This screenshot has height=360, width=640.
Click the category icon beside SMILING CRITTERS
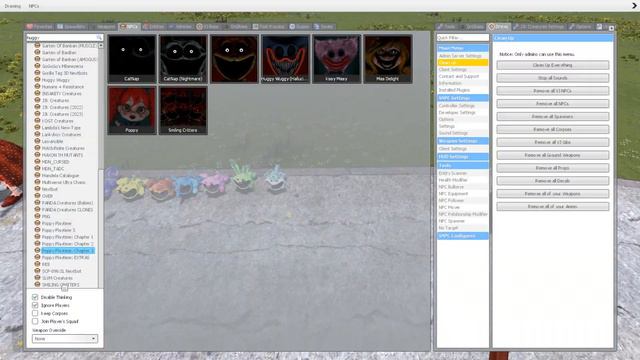(37, 284)
